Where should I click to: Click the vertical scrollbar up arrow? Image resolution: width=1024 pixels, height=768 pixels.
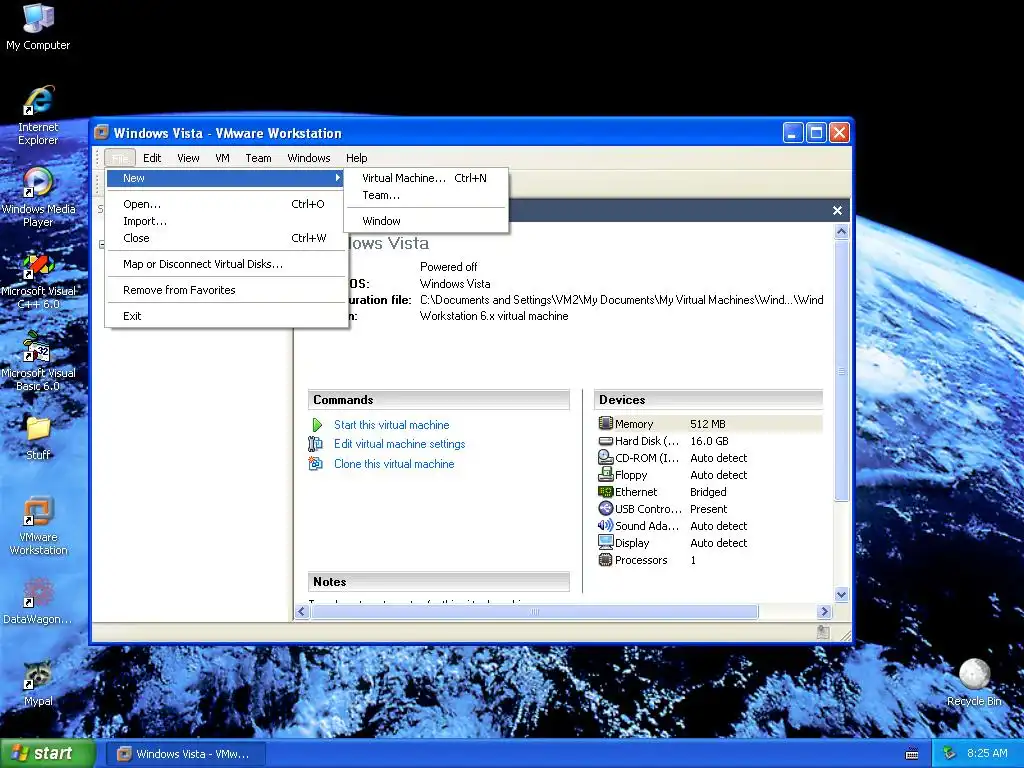click(x=841, y=231)
